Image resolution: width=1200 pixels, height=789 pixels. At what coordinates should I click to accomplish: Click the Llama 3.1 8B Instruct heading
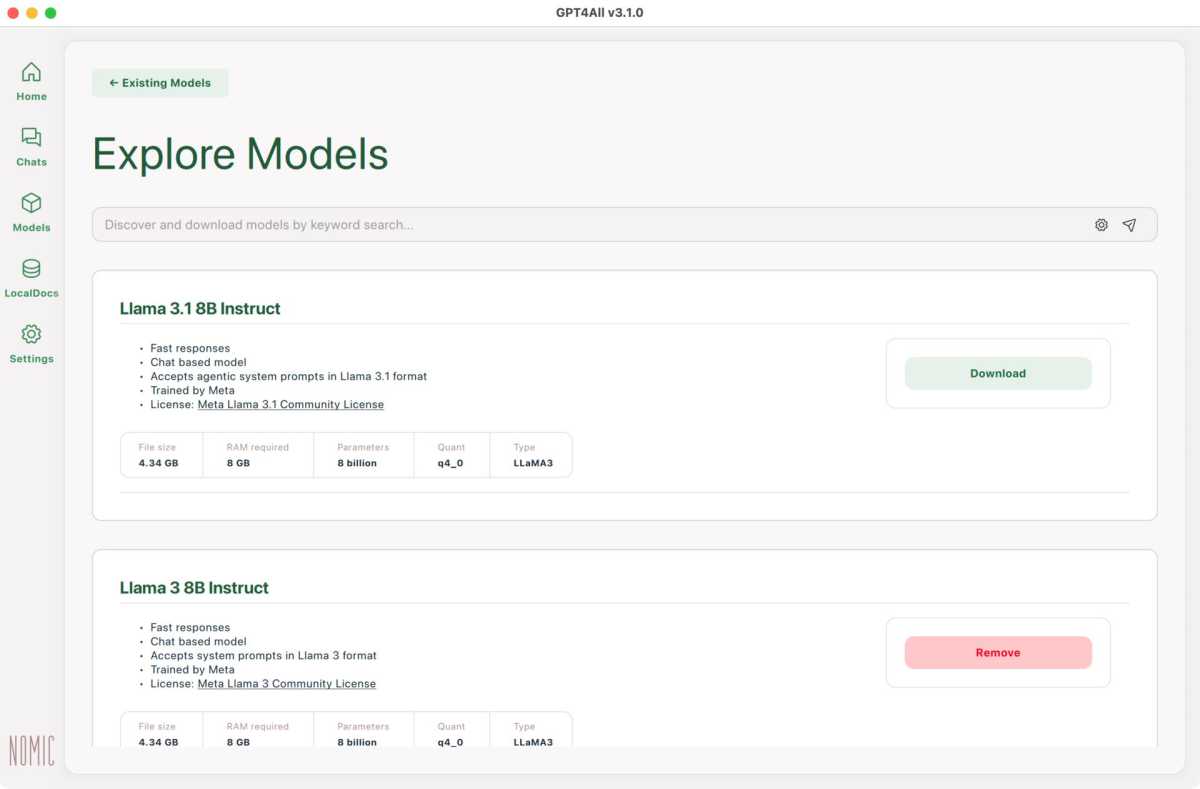(200, 309)
